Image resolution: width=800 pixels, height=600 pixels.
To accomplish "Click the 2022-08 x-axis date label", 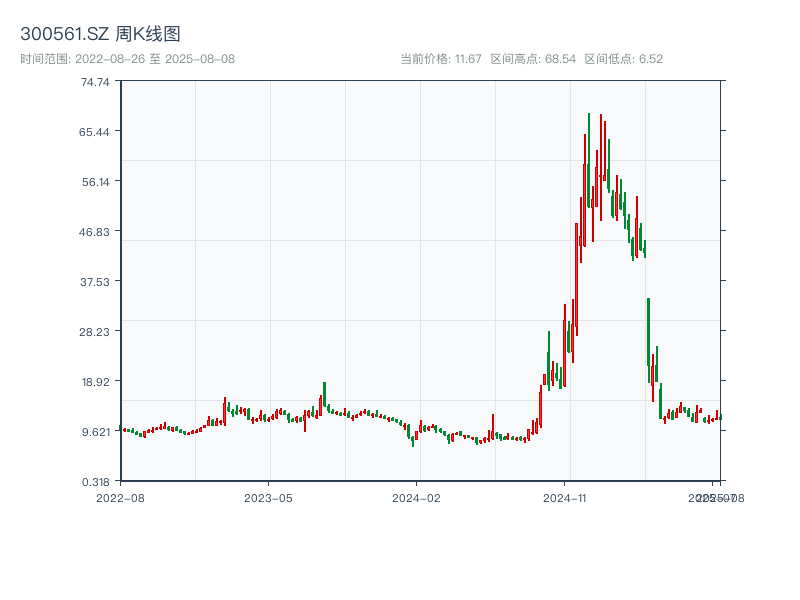I will pos(121,499).
